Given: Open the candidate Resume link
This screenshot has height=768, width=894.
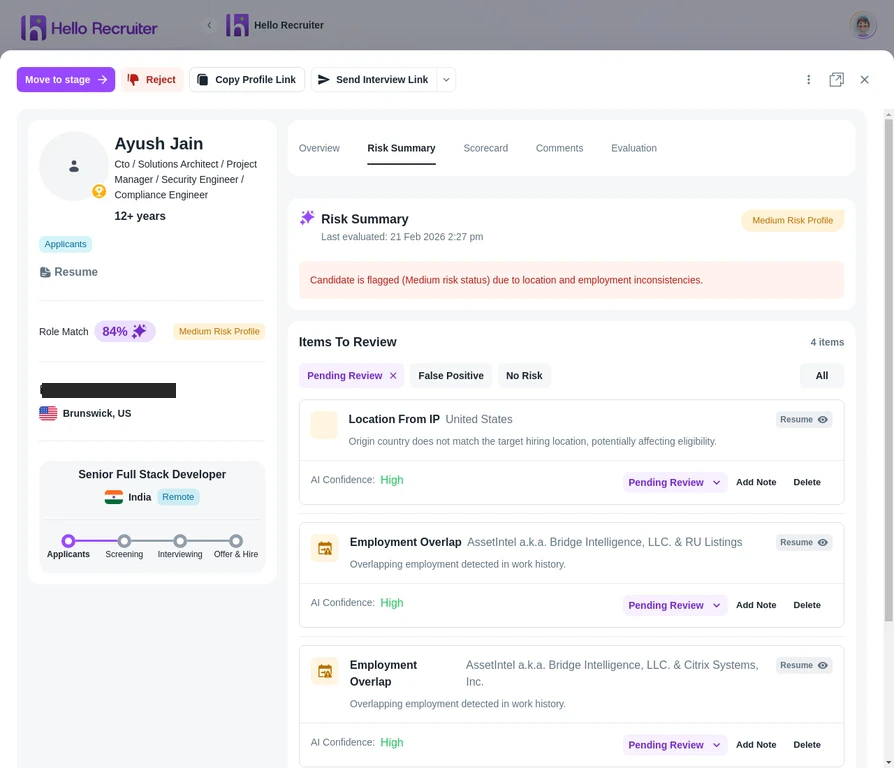Looking at the screenshot, I should click(x=68, y=272).
